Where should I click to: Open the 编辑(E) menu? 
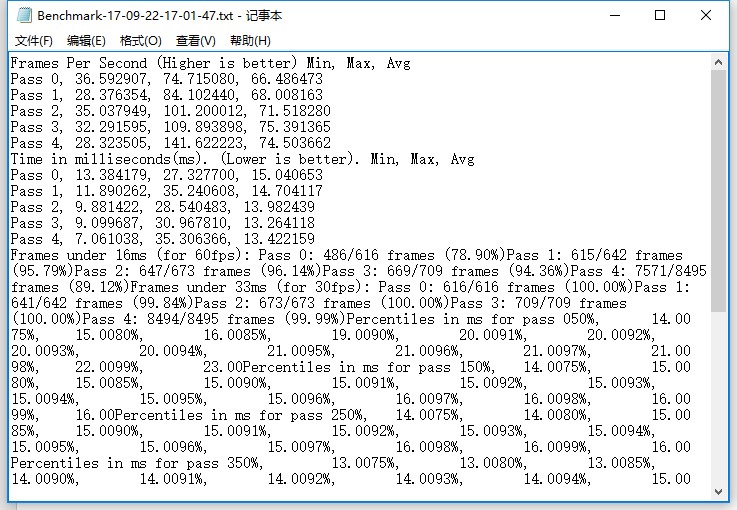(86, 41)
